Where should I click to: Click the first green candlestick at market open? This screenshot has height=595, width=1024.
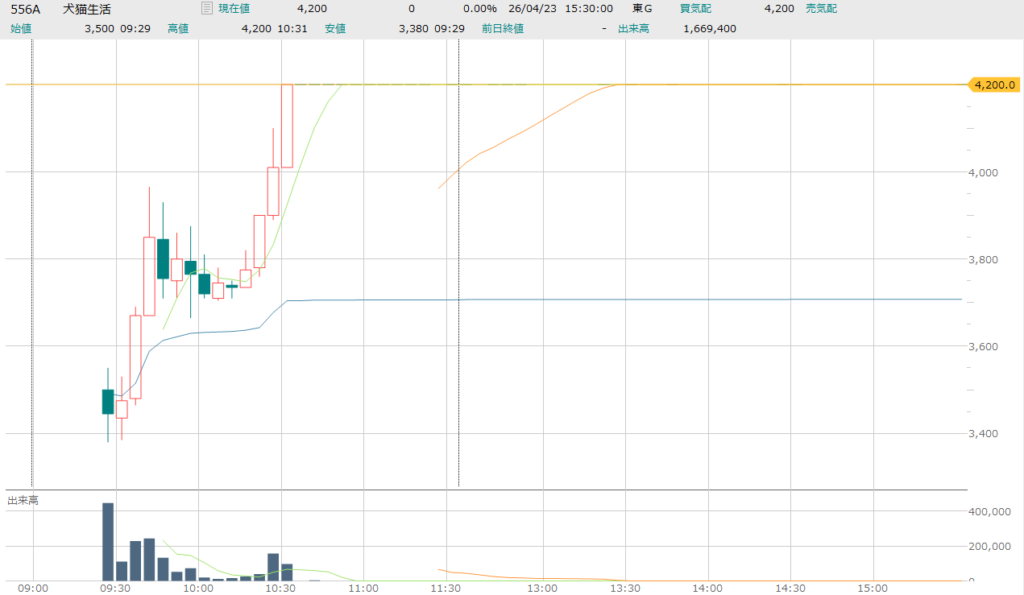[x=108, y=401]
